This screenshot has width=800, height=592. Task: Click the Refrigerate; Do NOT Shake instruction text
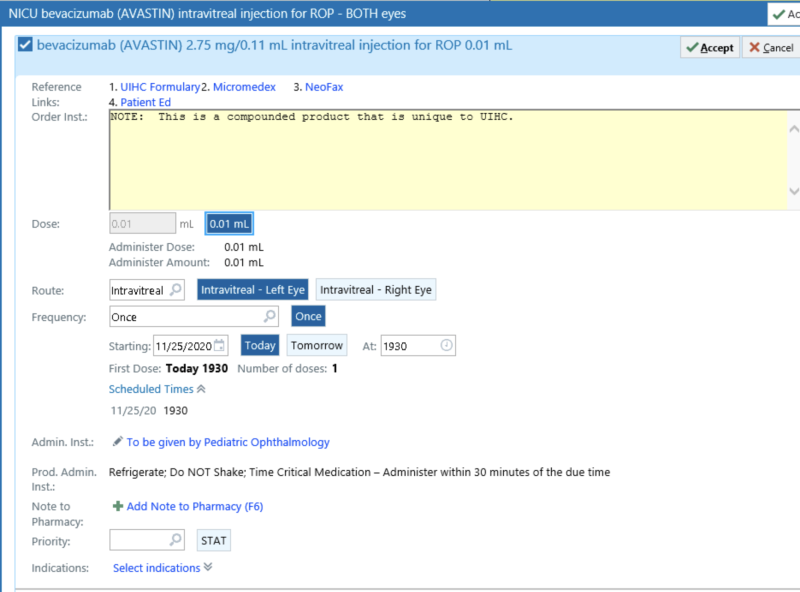359,472
